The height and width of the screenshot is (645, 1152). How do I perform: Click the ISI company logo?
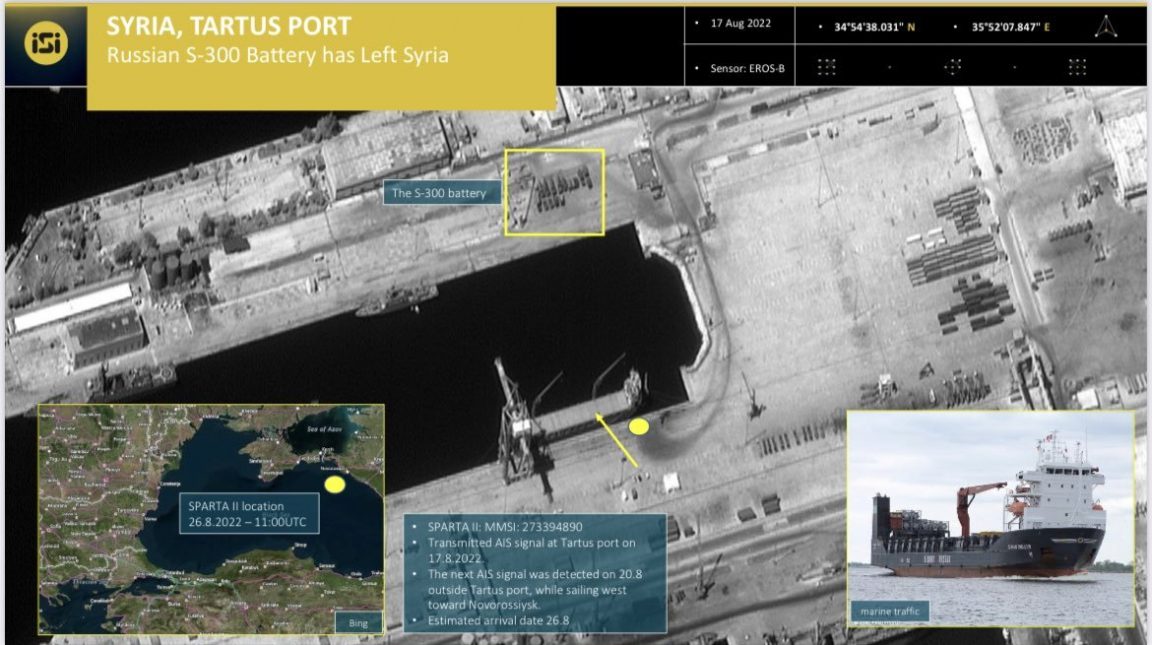pyautogui.click(x=40, y=40)
